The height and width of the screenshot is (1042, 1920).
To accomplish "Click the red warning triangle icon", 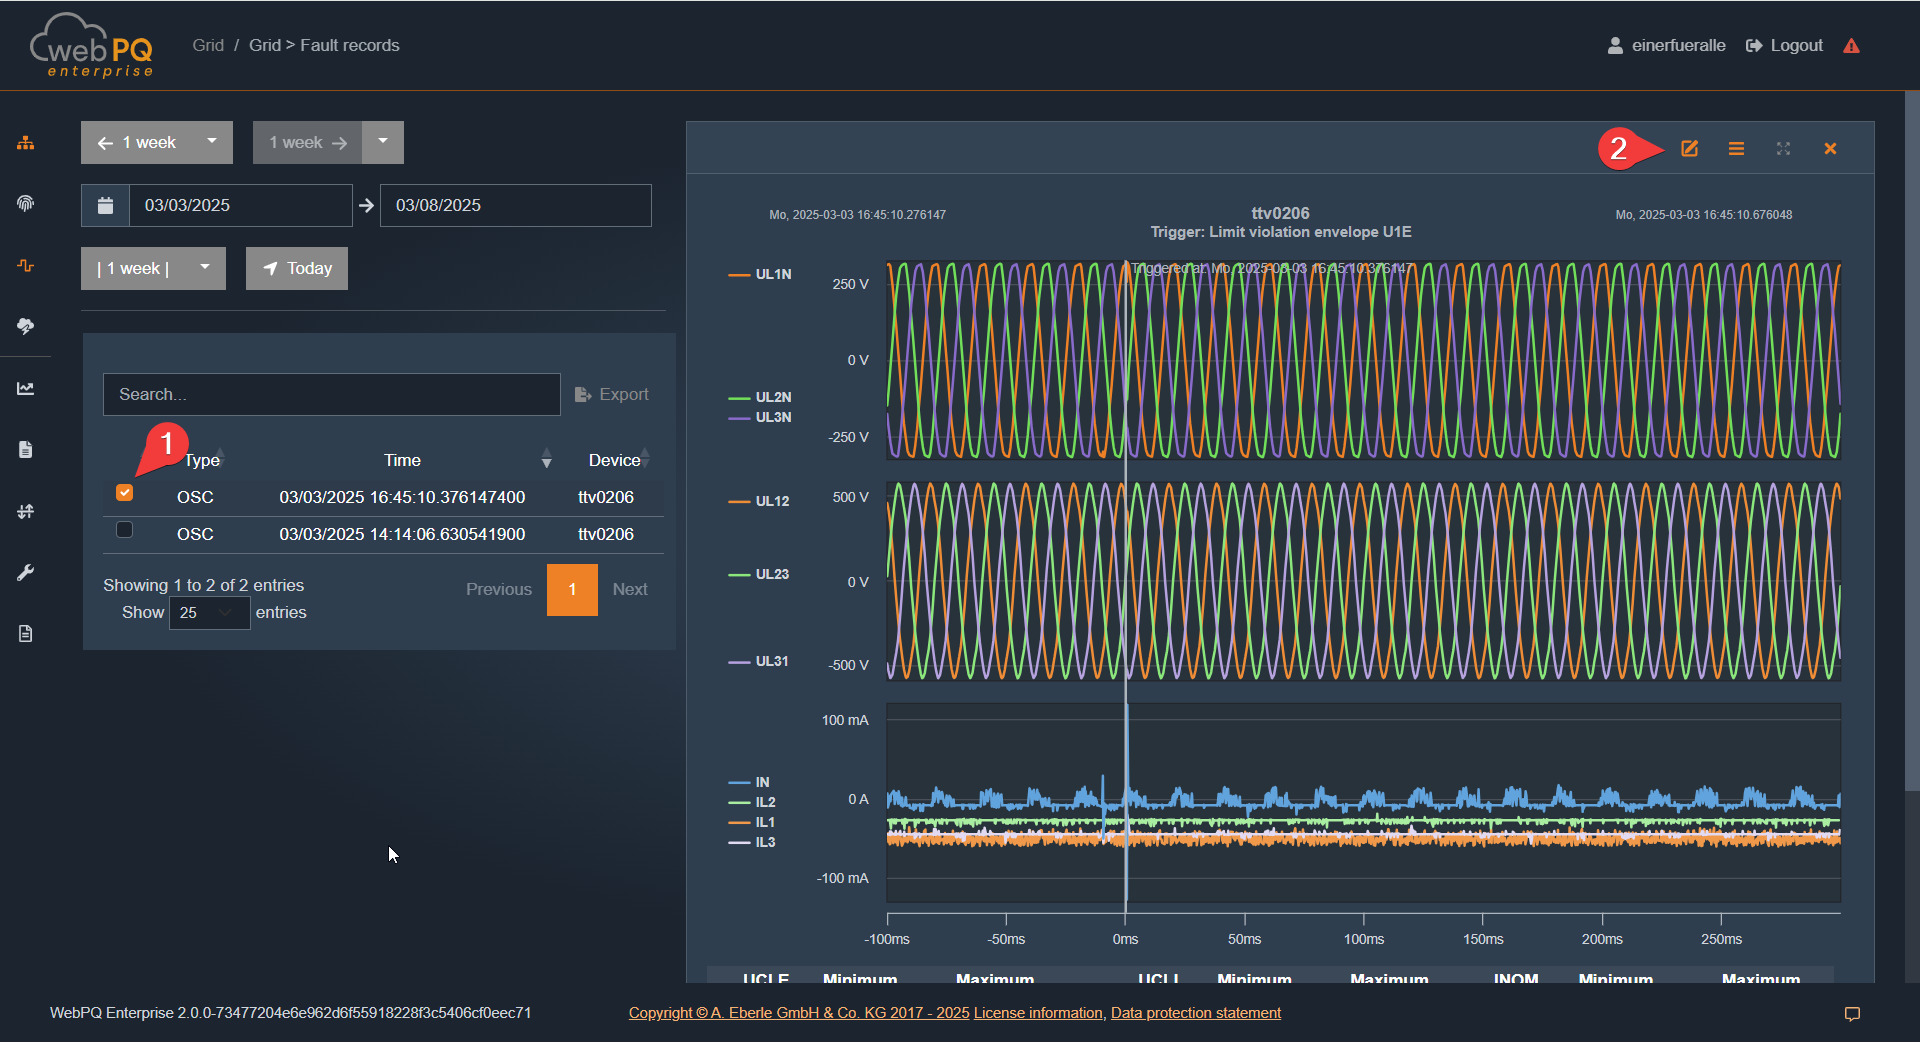I will (1851, 46).
